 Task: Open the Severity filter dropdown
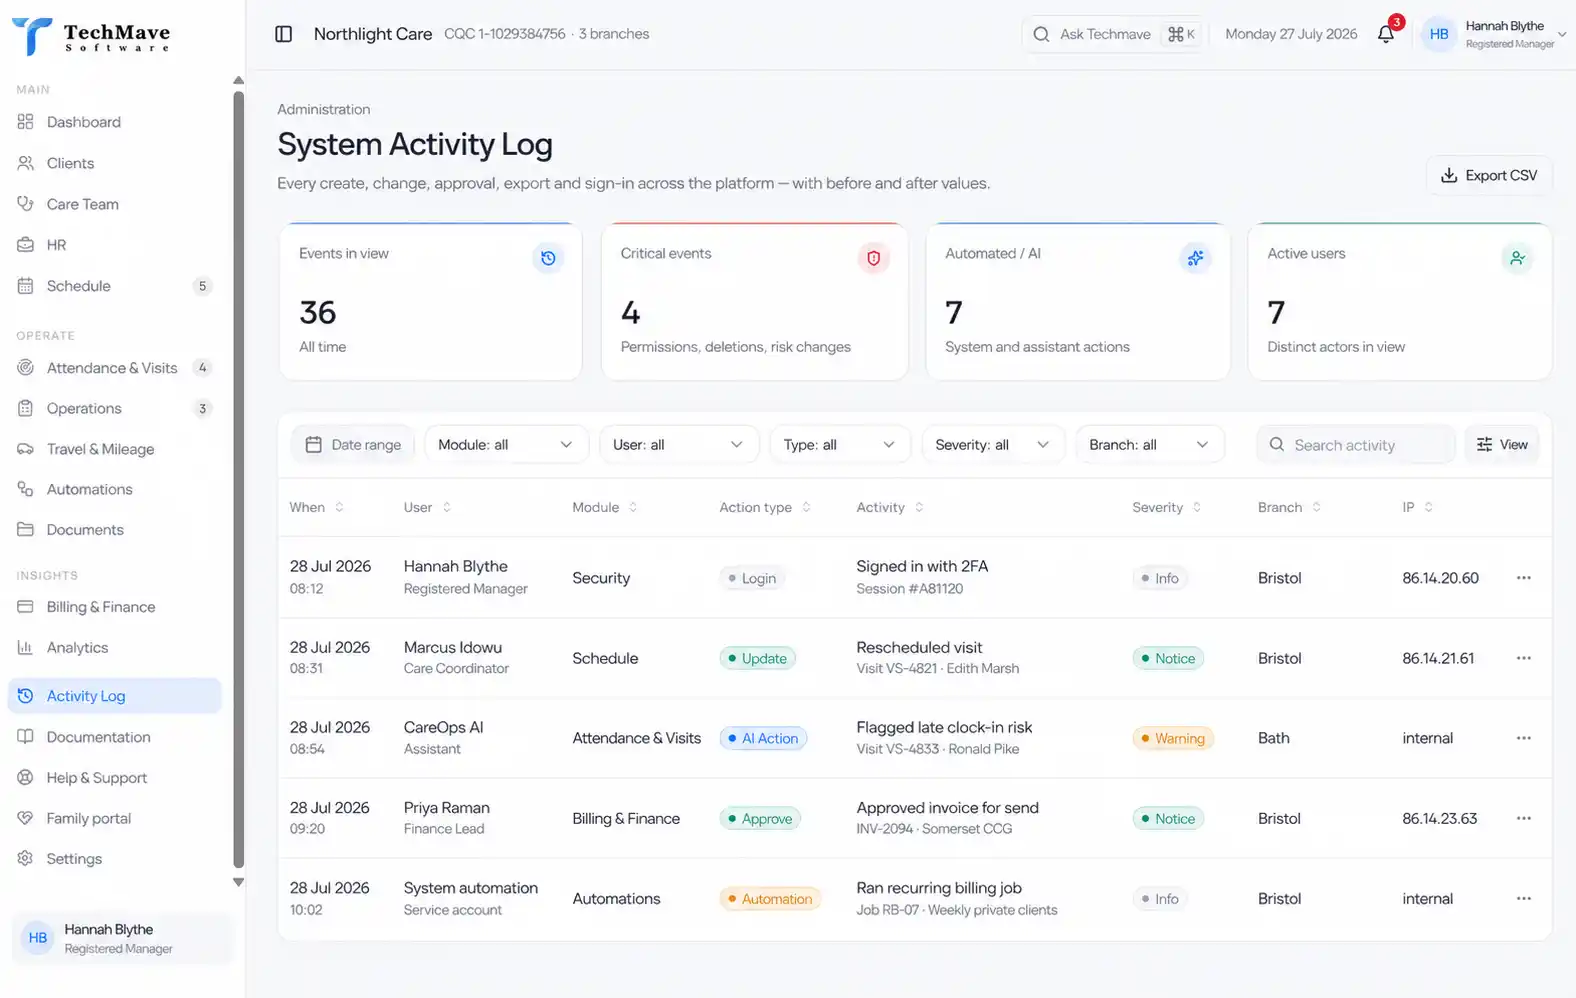pos(992,445)
